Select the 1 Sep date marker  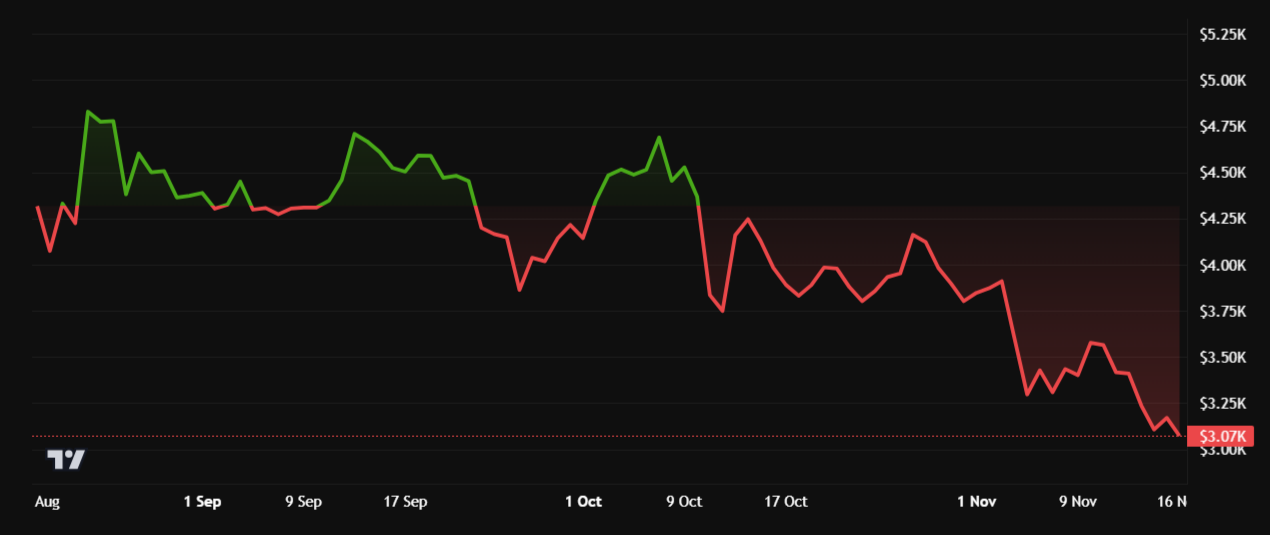coord(203,502)
